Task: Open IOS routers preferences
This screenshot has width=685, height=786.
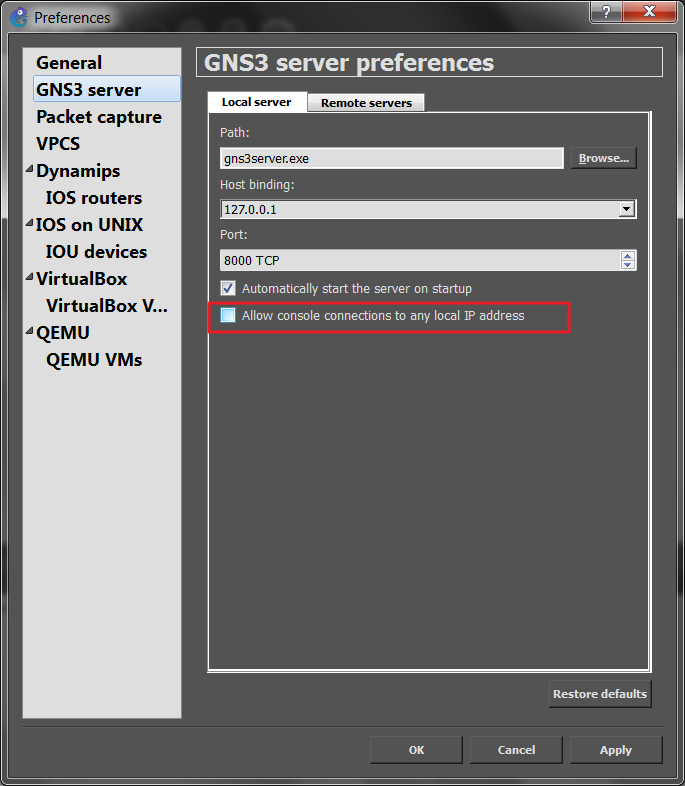Action: click(94, 198)
